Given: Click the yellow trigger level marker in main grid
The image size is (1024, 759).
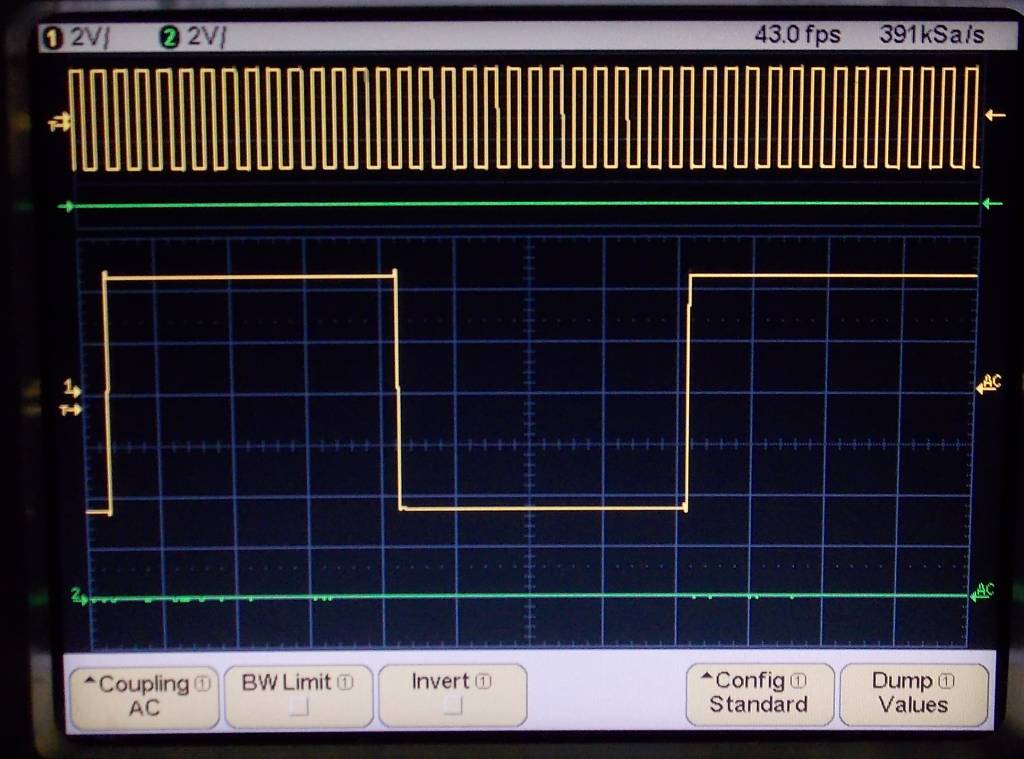Looking at the screenshot, I should [x=71, y=410].
